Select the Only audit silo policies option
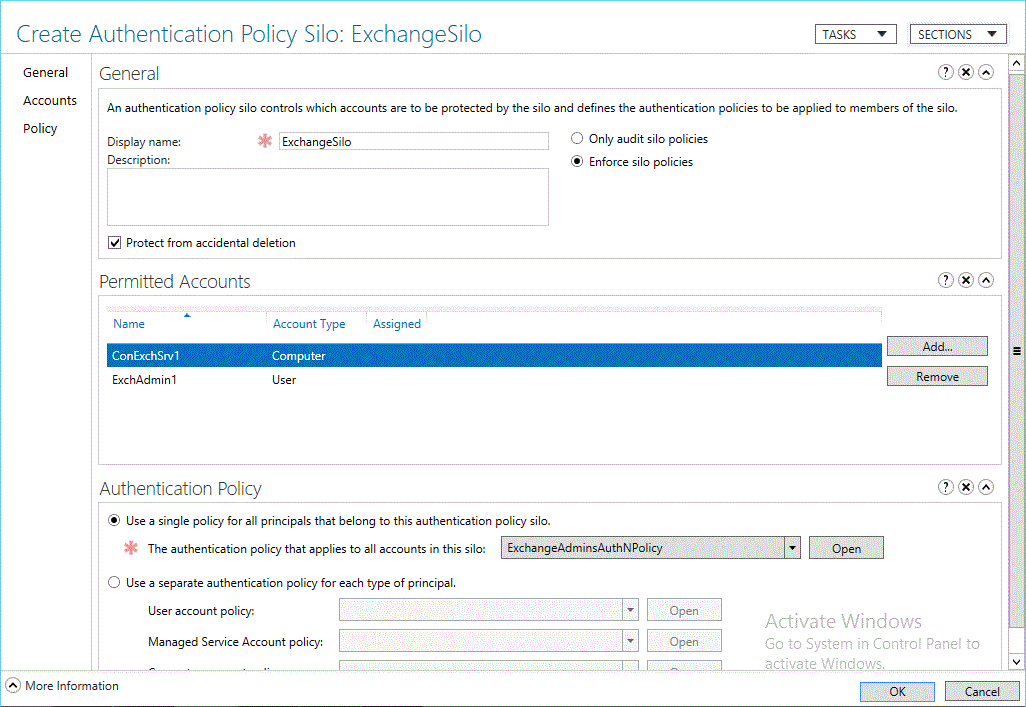 [x=575, y=138]
